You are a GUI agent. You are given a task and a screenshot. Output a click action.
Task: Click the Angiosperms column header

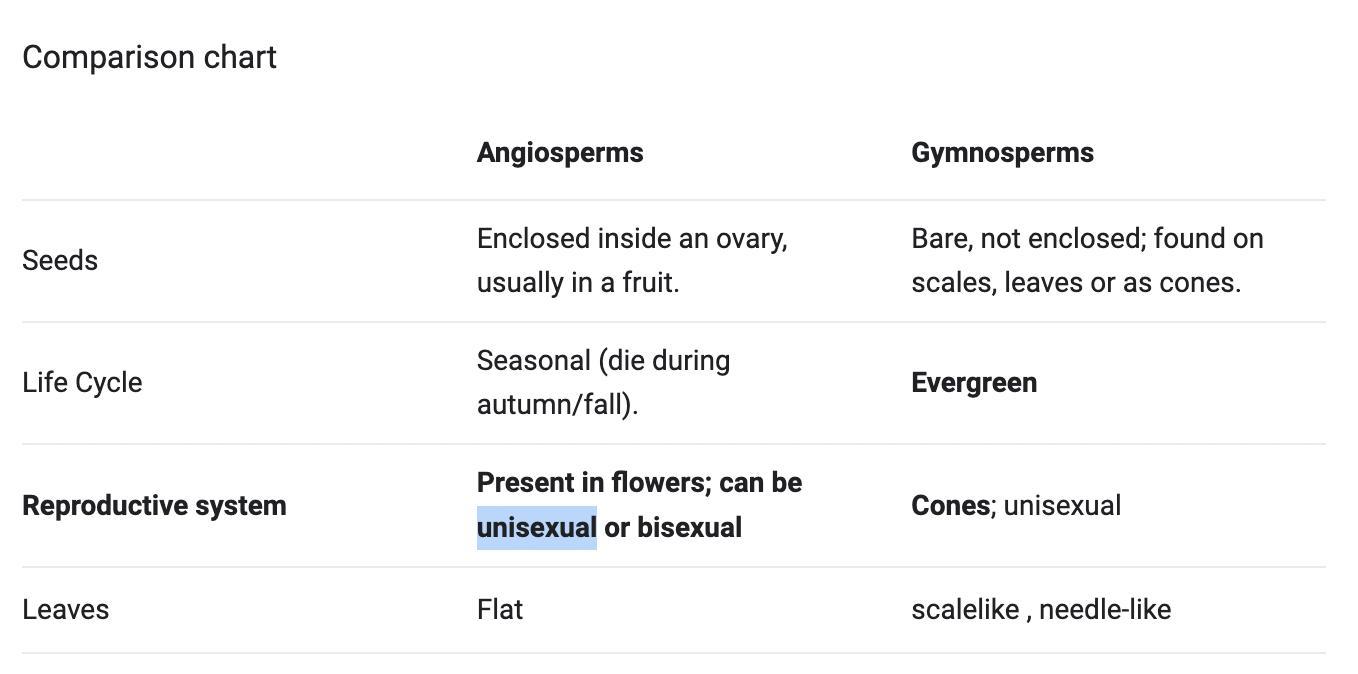[x=560, y=152]
